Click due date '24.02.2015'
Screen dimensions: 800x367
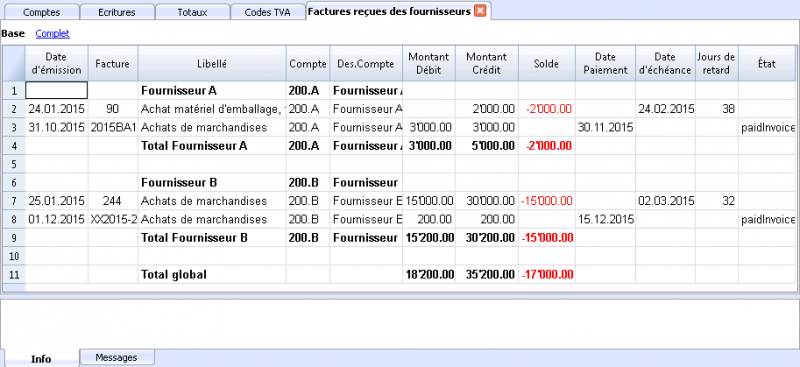coord(666,109)
